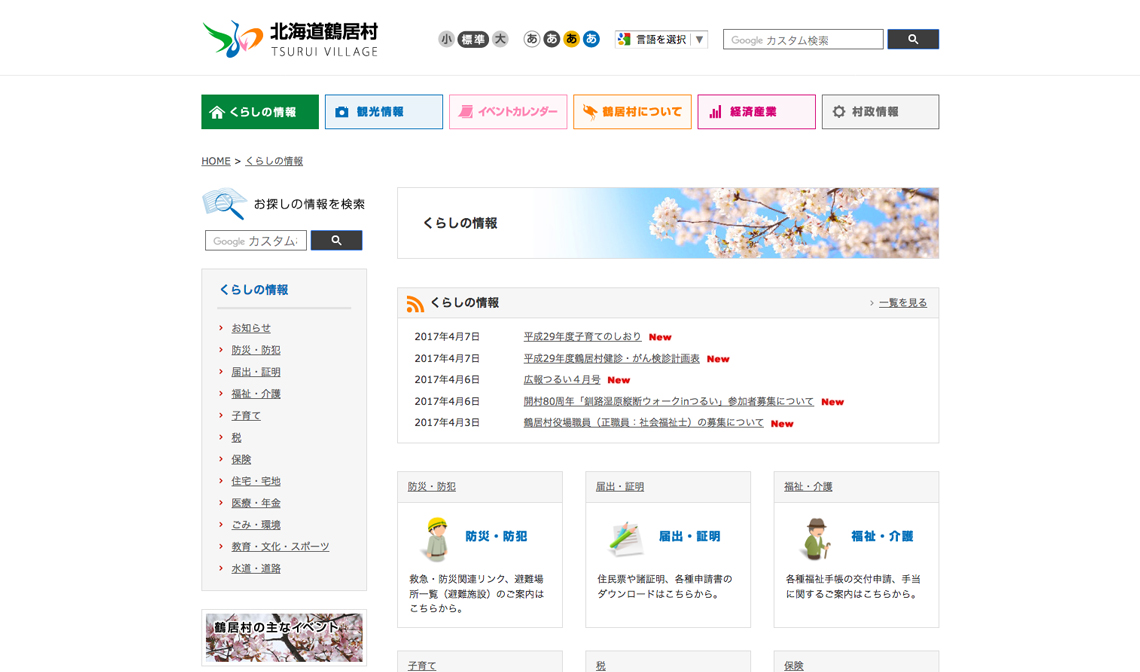Open the 観光情報 navigation tab
Image resolution: width=1140 pixels, height=672 pixels.
coord(384,112)
